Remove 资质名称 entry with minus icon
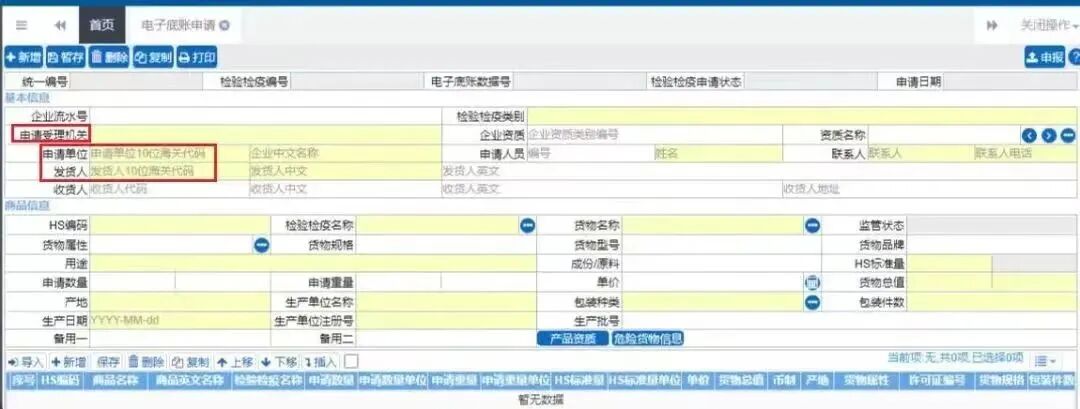This screenshot has width=1080, height=409. [1068, 136]
